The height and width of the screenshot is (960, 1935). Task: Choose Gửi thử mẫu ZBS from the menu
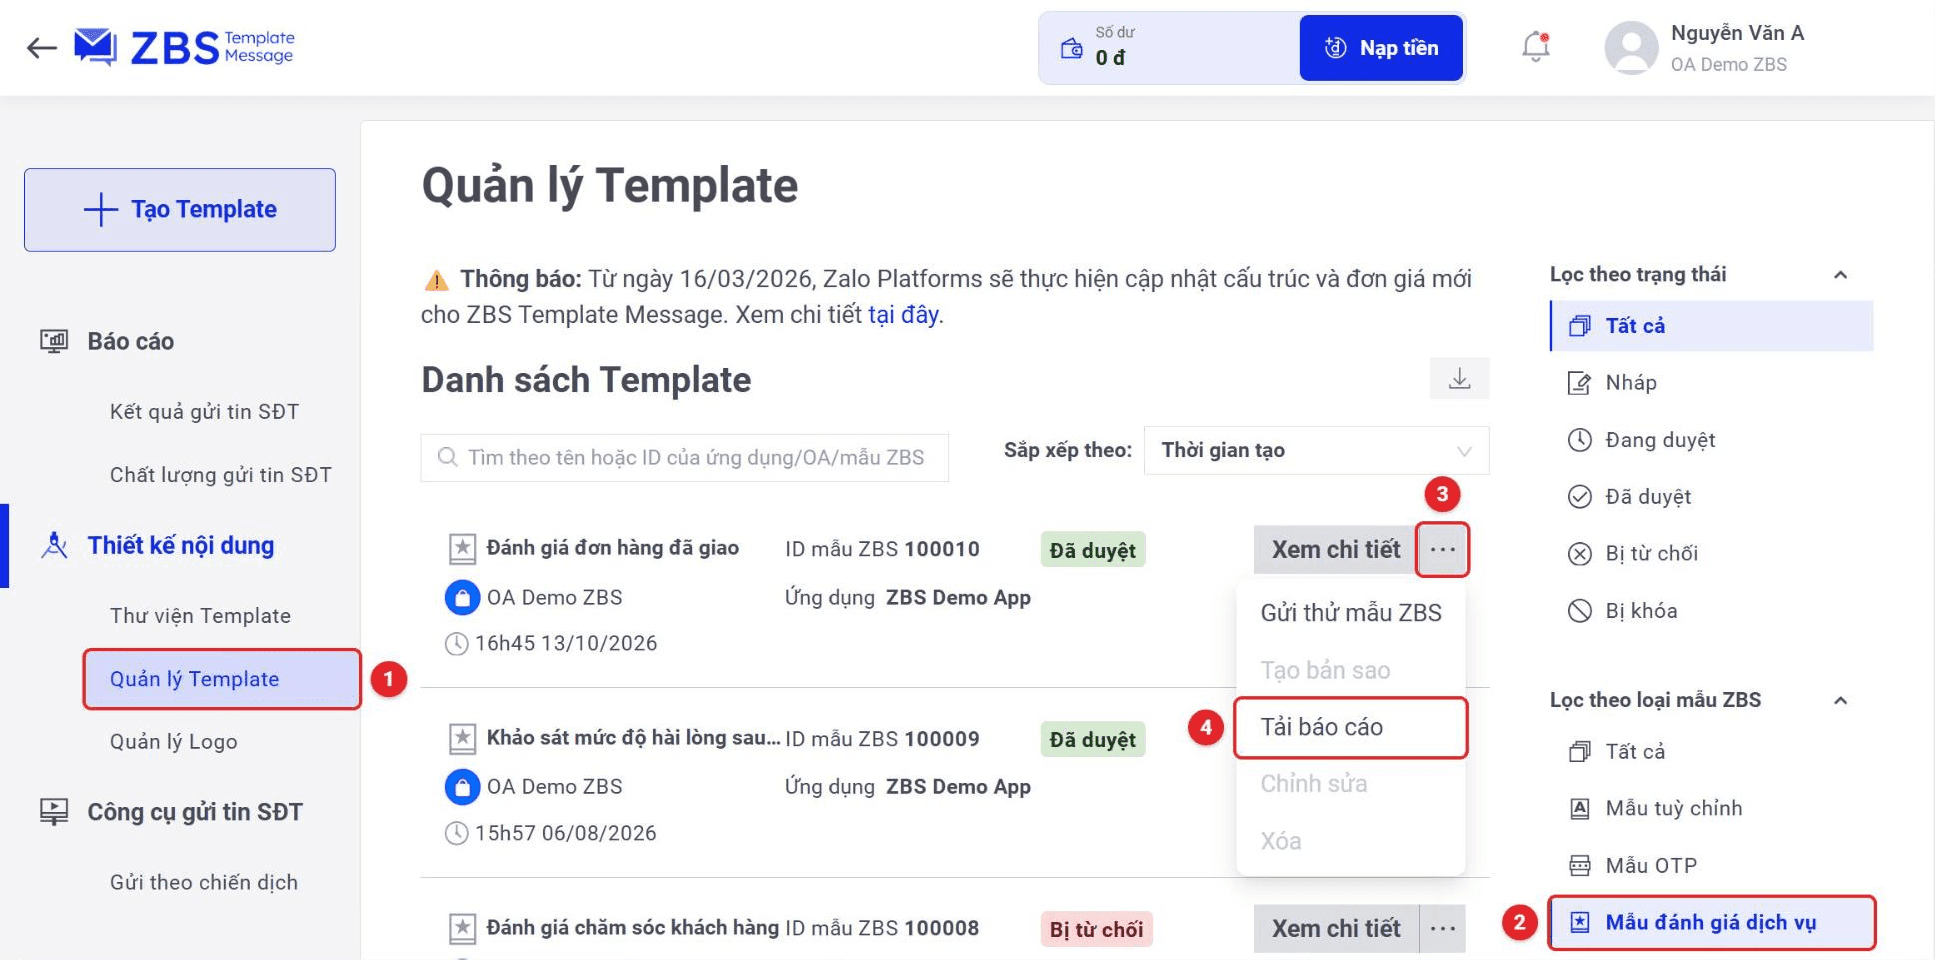click(x=1350, y=613)
